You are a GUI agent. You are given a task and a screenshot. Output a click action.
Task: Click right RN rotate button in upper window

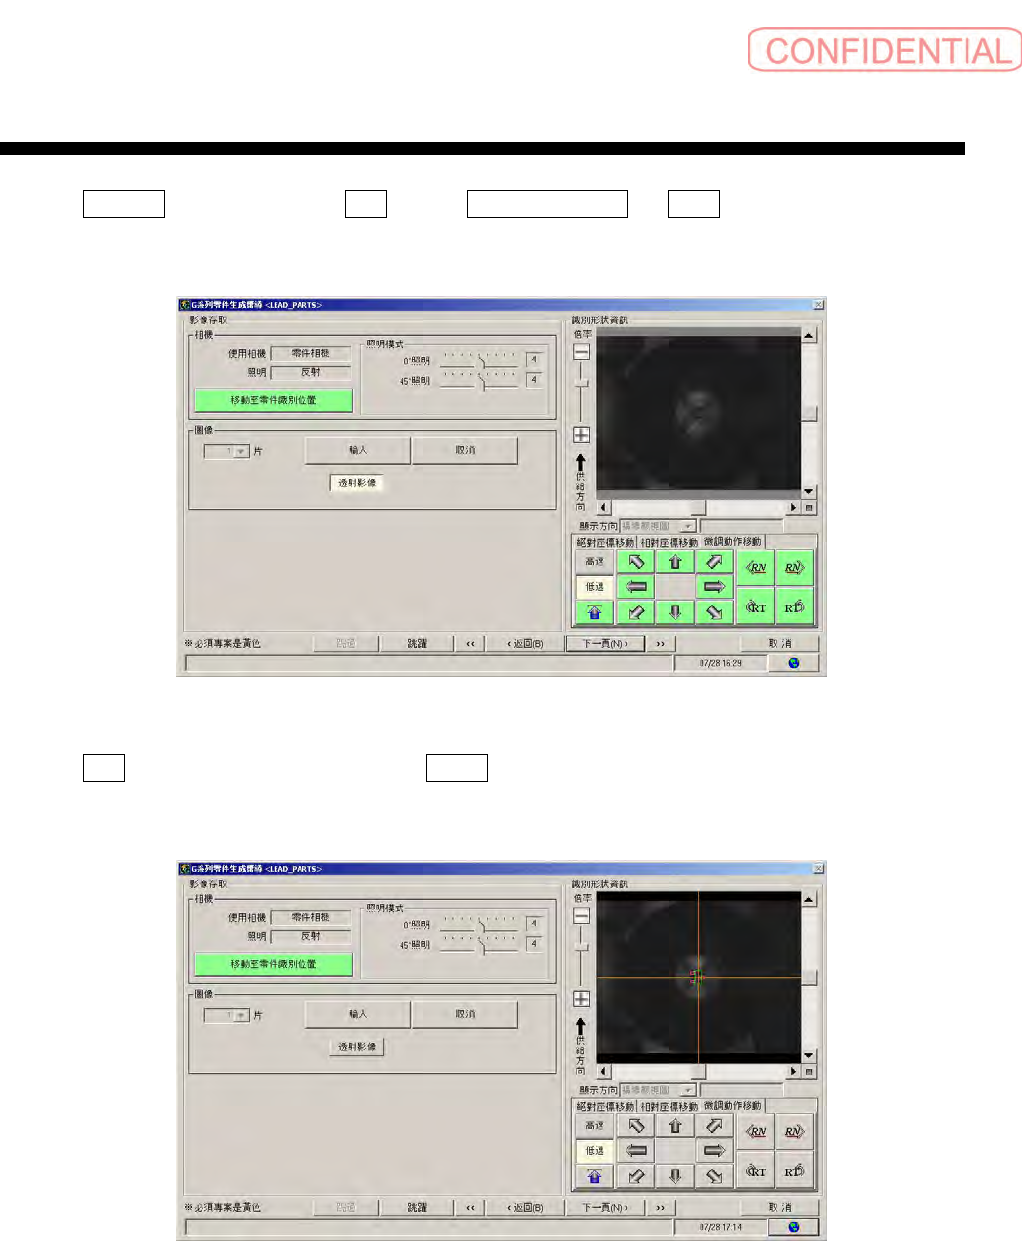(x=794, y=568)
